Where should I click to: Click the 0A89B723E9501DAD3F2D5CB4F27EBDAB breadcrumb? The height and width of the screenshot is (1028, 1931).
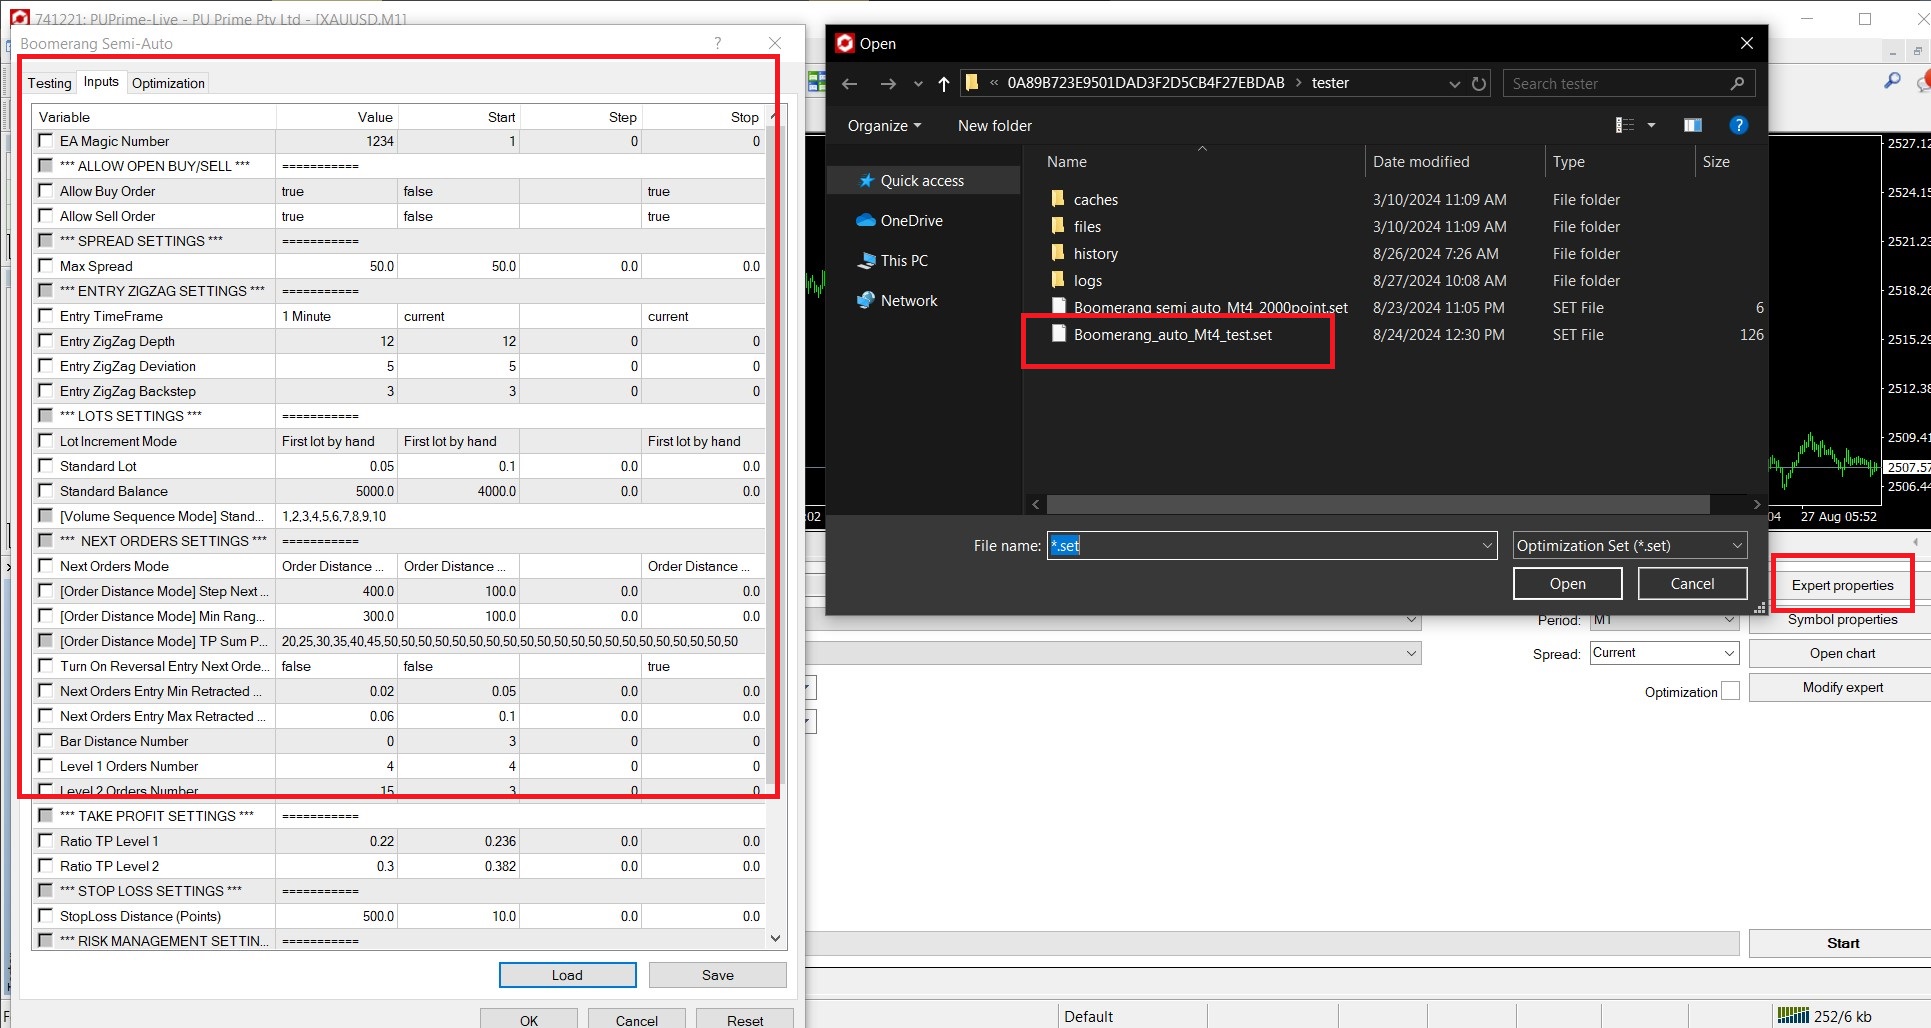point(1145,83)
